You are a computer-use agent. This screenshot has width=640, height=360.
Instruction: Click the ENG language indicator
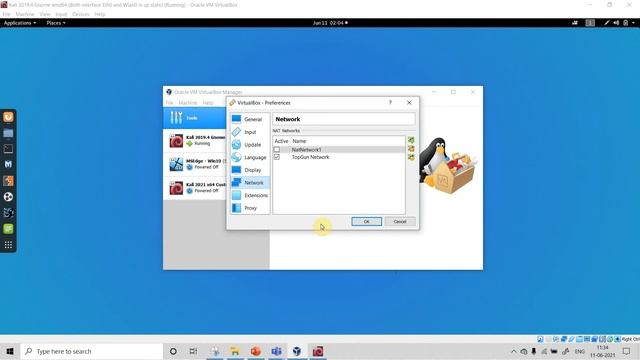(x=580, y=351)
